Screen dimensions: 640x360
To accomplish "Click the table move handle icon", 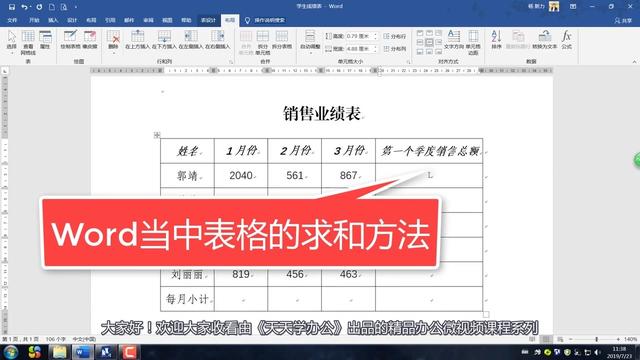I will [157, 135].
